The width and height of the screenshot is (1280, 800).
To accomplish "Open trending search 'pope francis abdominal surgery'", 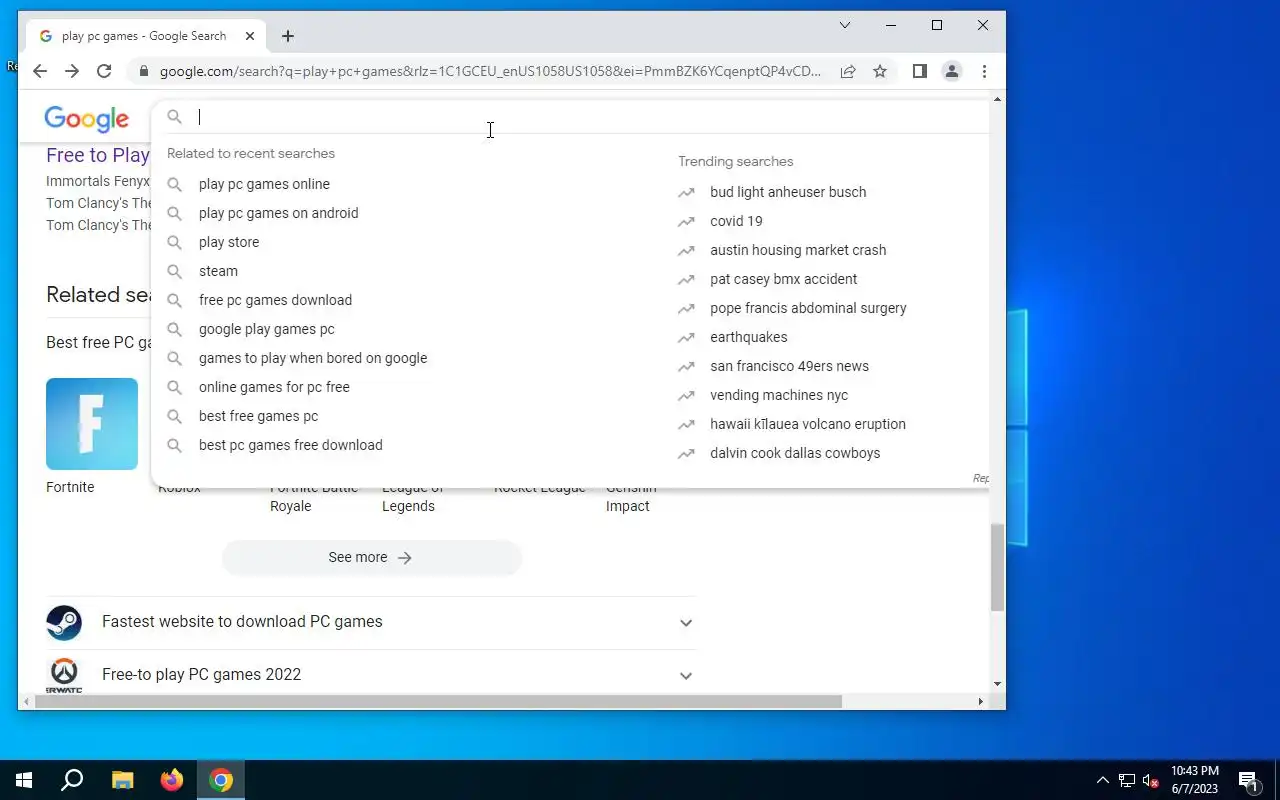I will [x=808, y=308].
